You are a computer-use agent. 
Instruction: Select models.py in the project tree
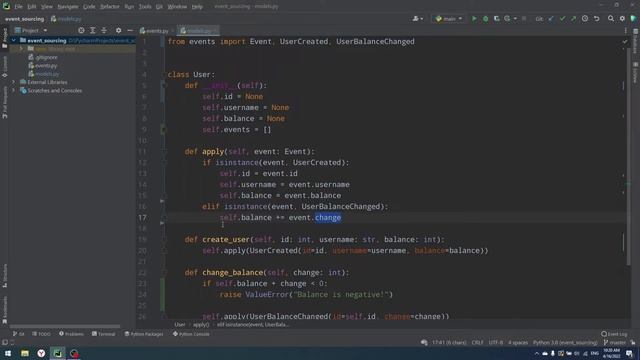coord(44,74)
